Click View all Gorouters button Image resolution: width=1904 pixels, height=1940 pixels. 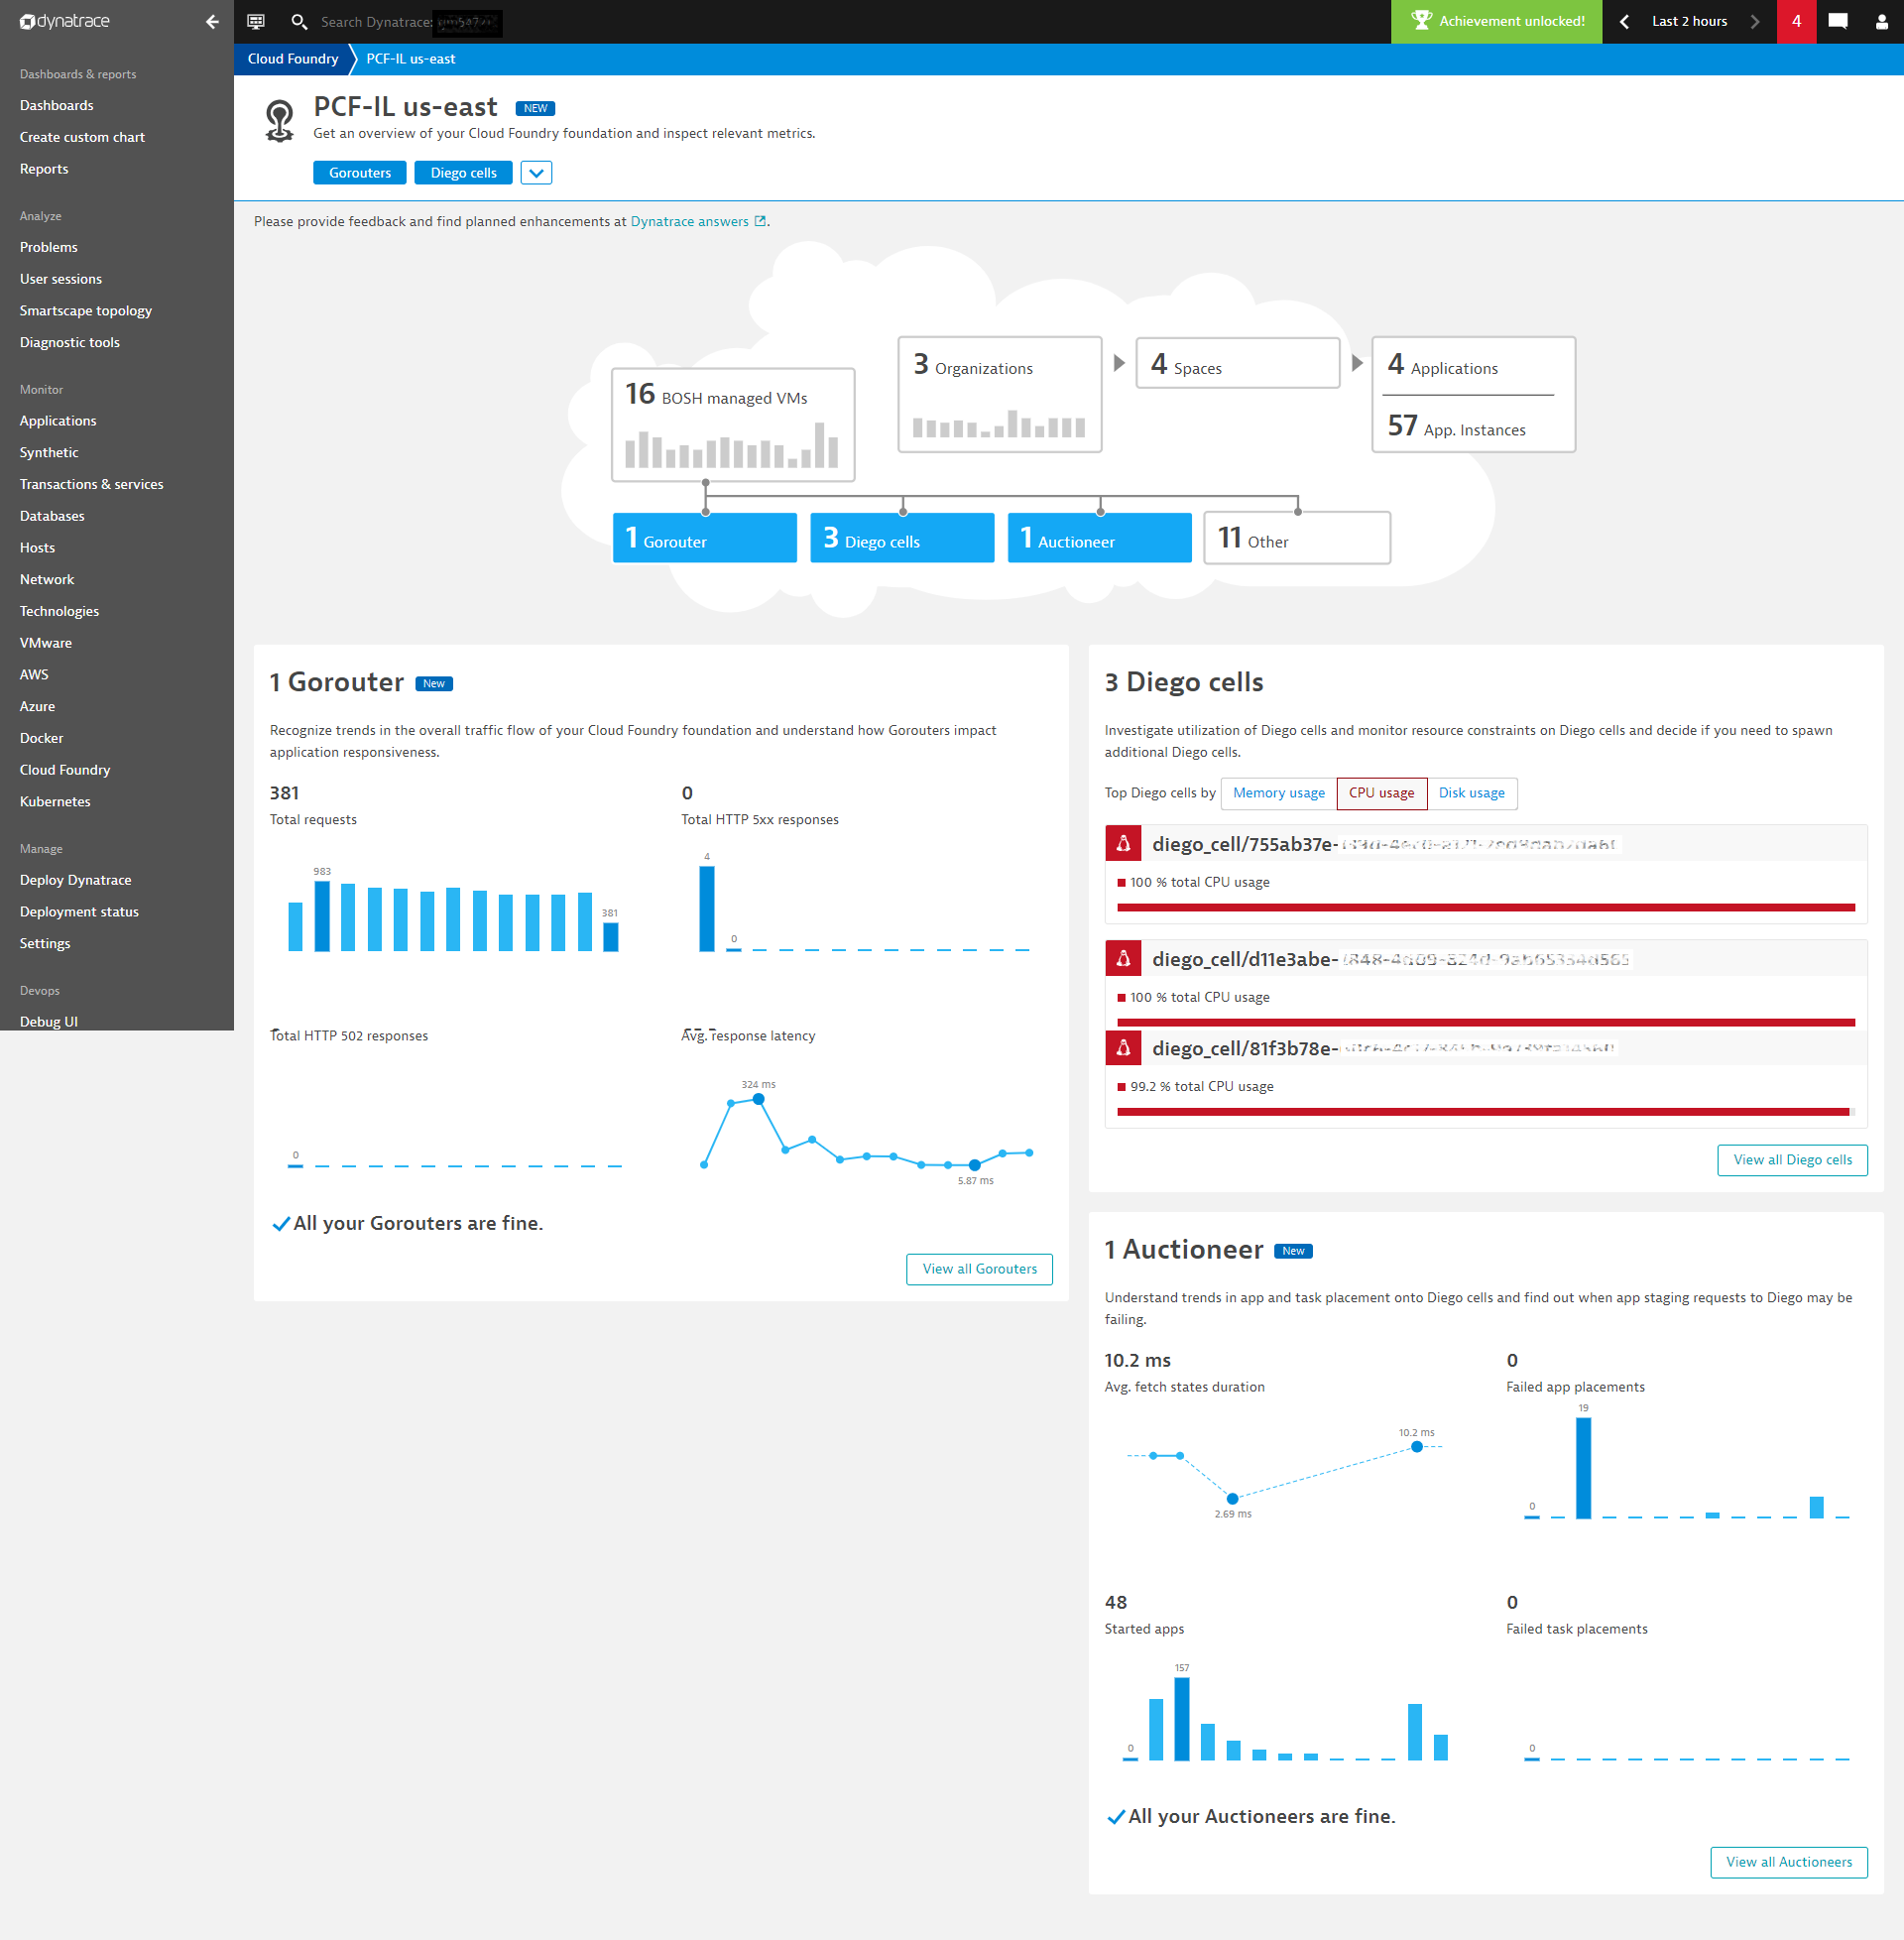(x=979, y=1268)
